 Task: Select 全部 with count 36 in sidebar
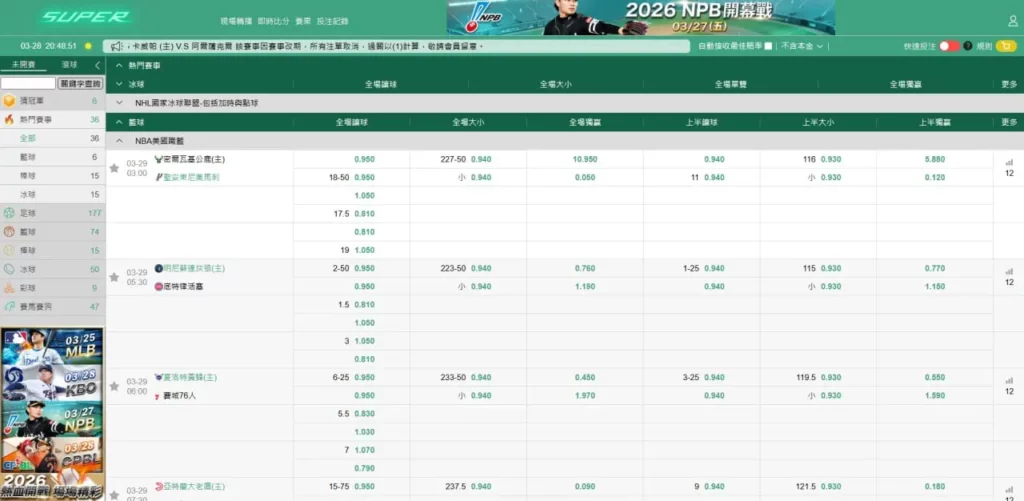53,138
